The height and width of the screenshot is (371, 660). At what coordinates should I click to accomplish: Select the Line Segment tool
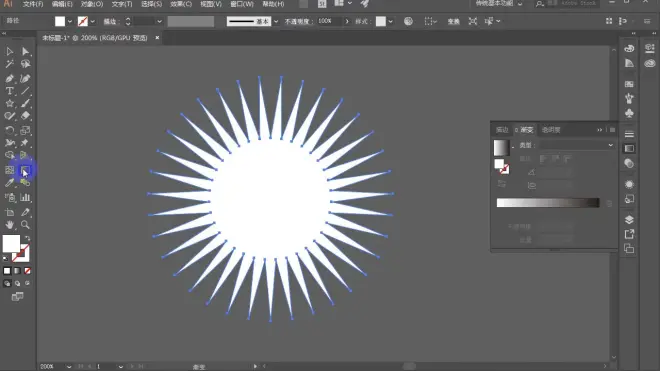tap(25, 91)
